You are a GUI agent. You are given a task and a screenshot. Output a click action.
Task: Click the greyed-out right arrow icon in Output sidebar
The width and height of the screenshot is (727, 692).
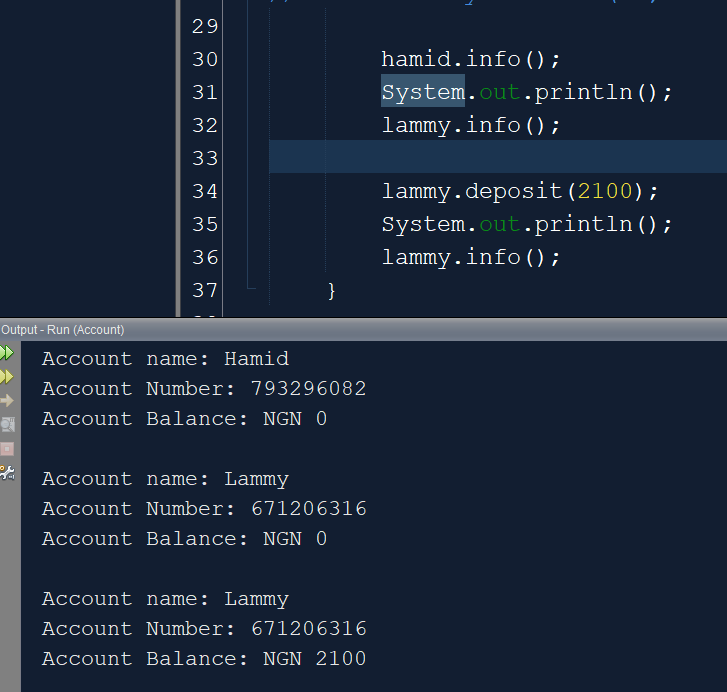click(x=7, y=400)
